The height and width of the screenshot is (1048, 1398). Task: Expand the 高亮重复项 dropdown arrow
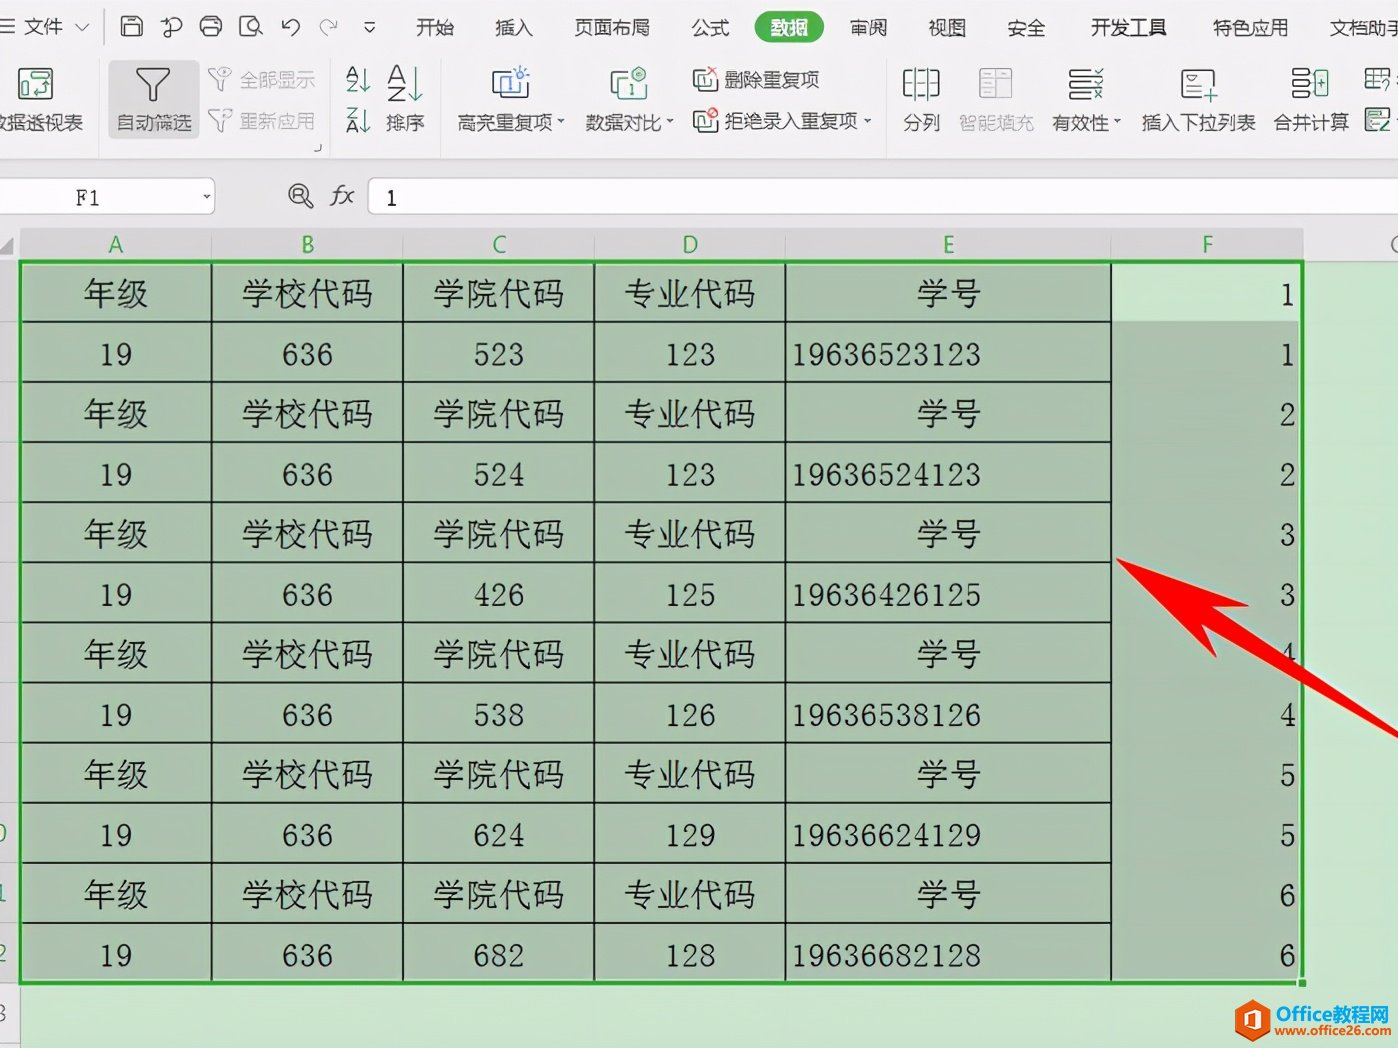click(561, 122)
